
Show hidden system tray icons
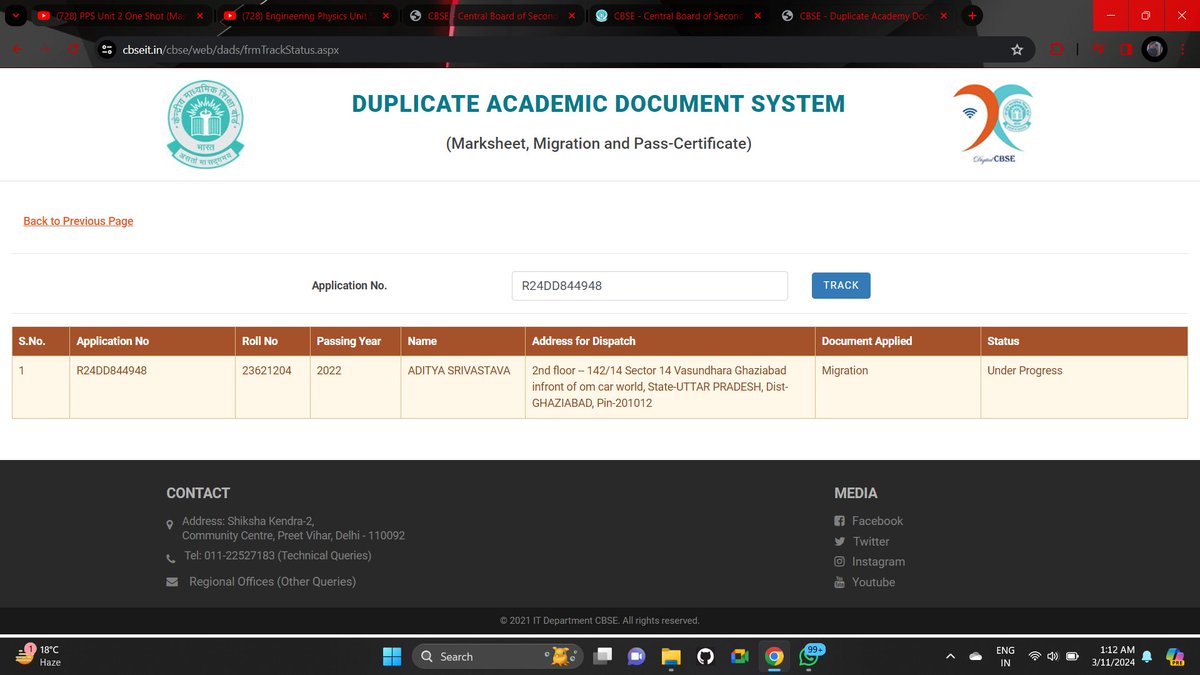(x=949, y=656)
